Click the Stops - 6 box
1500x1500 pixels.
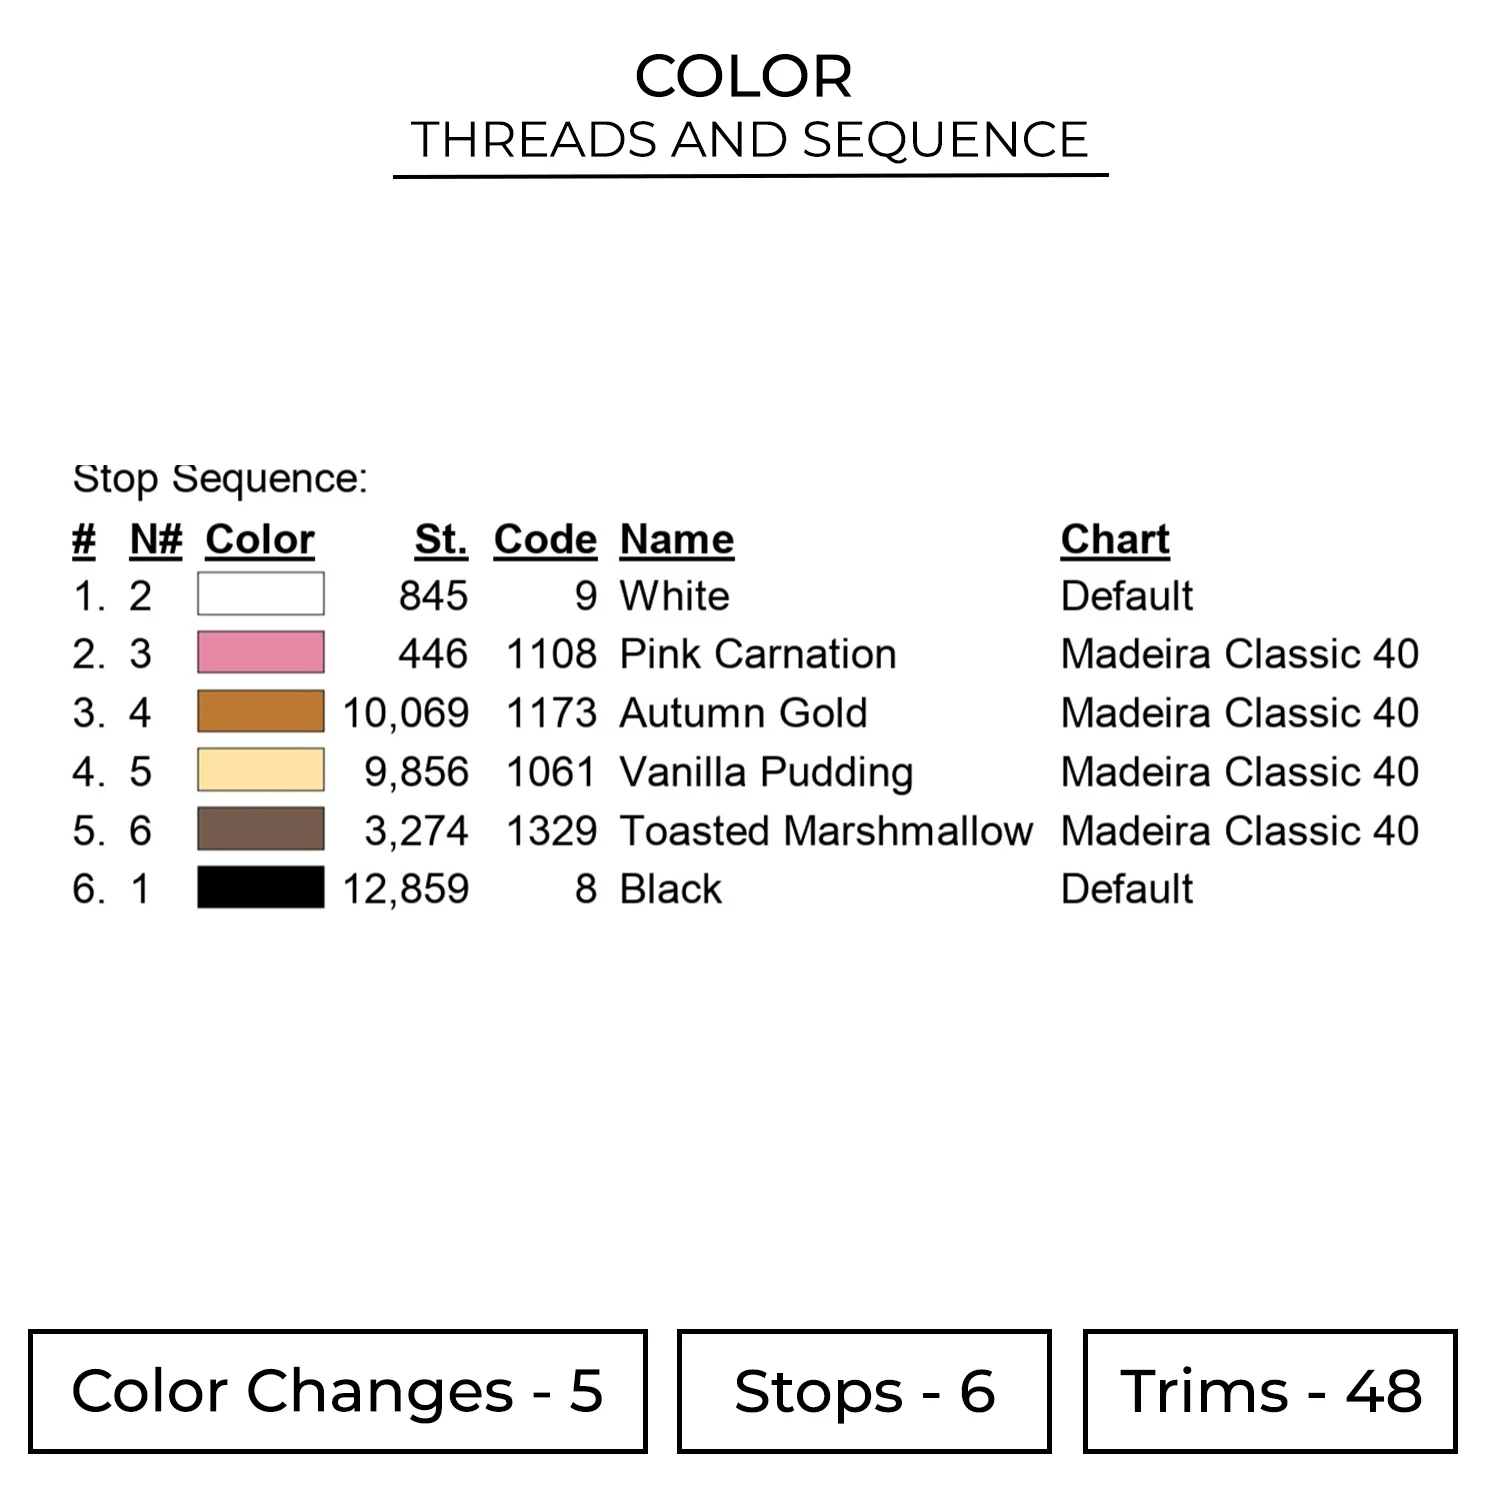[x=864, y=1391]
